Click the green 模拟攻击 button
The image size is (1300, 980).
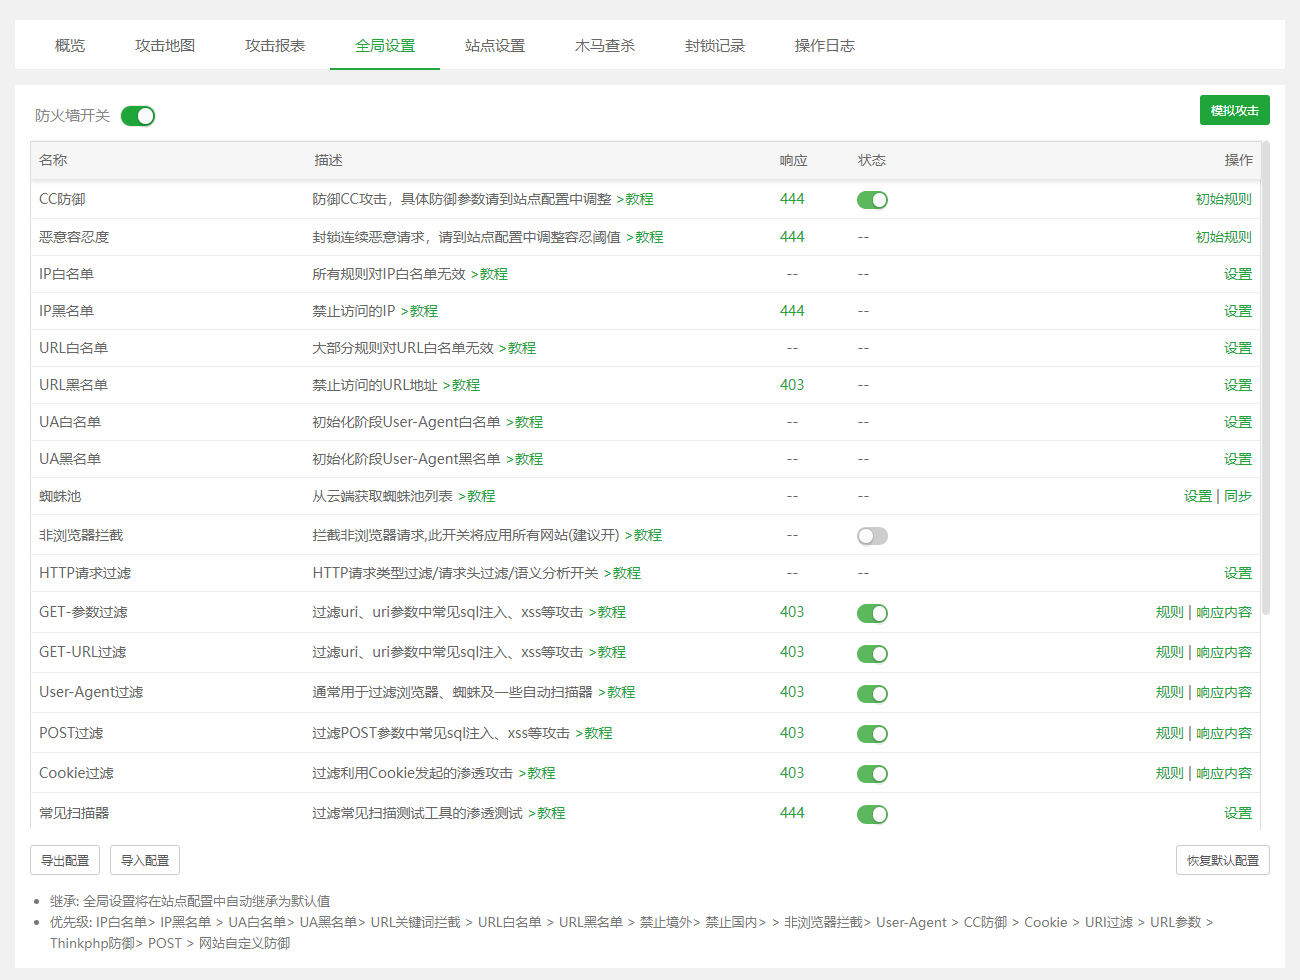1234,110
